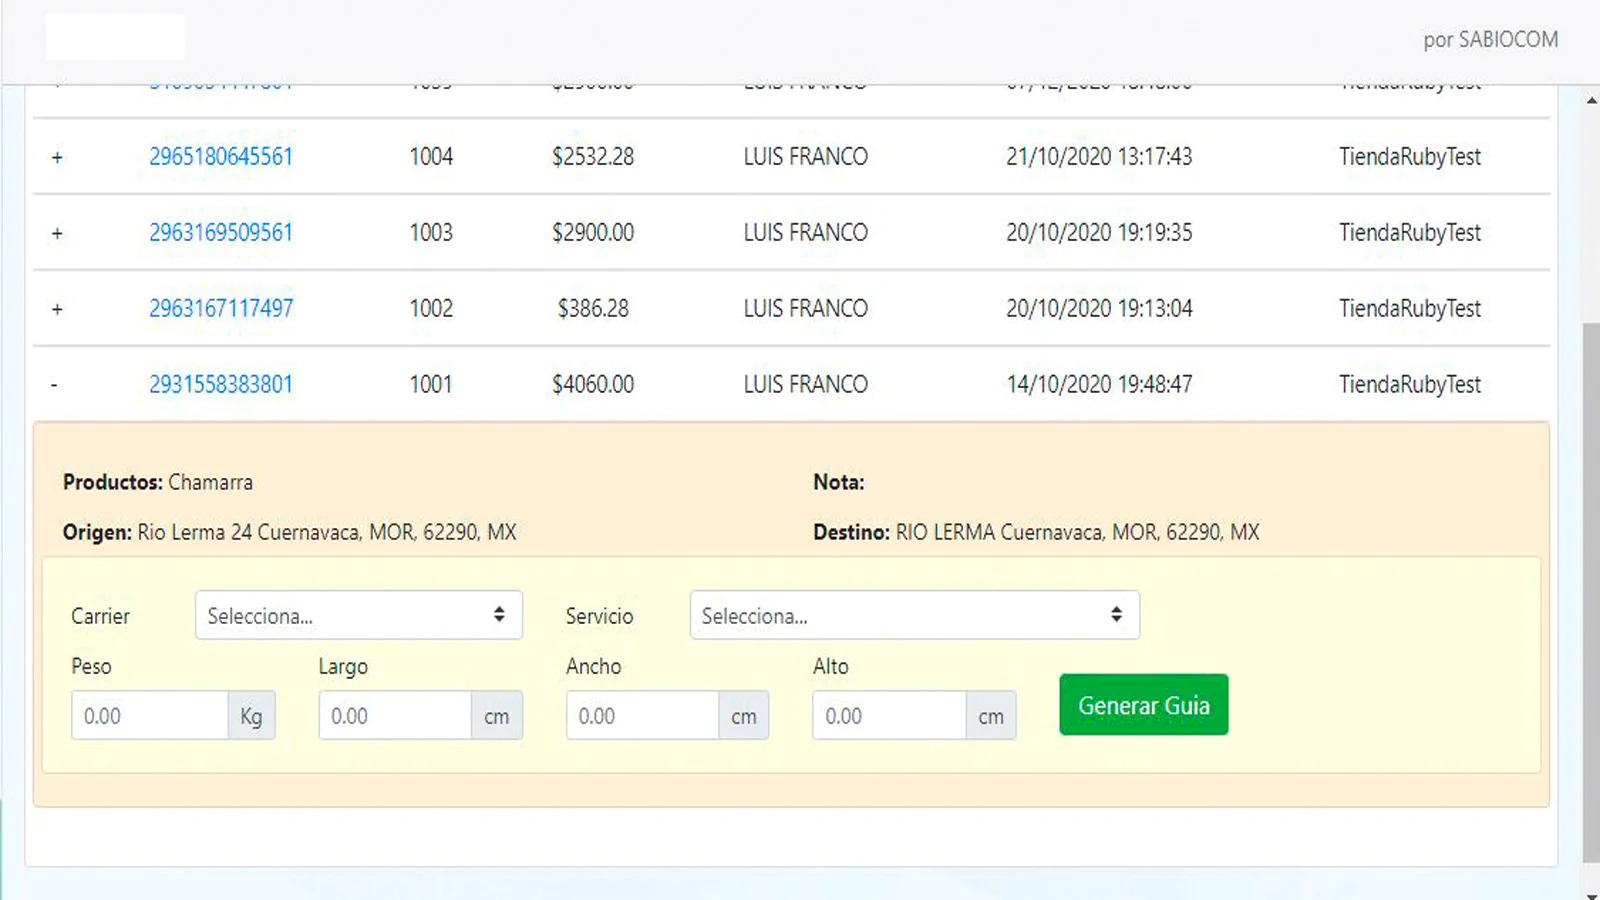Screen dimensions: 1600x900
Task: Click the cm unit beside Largo
Action: tap(497, 716)
